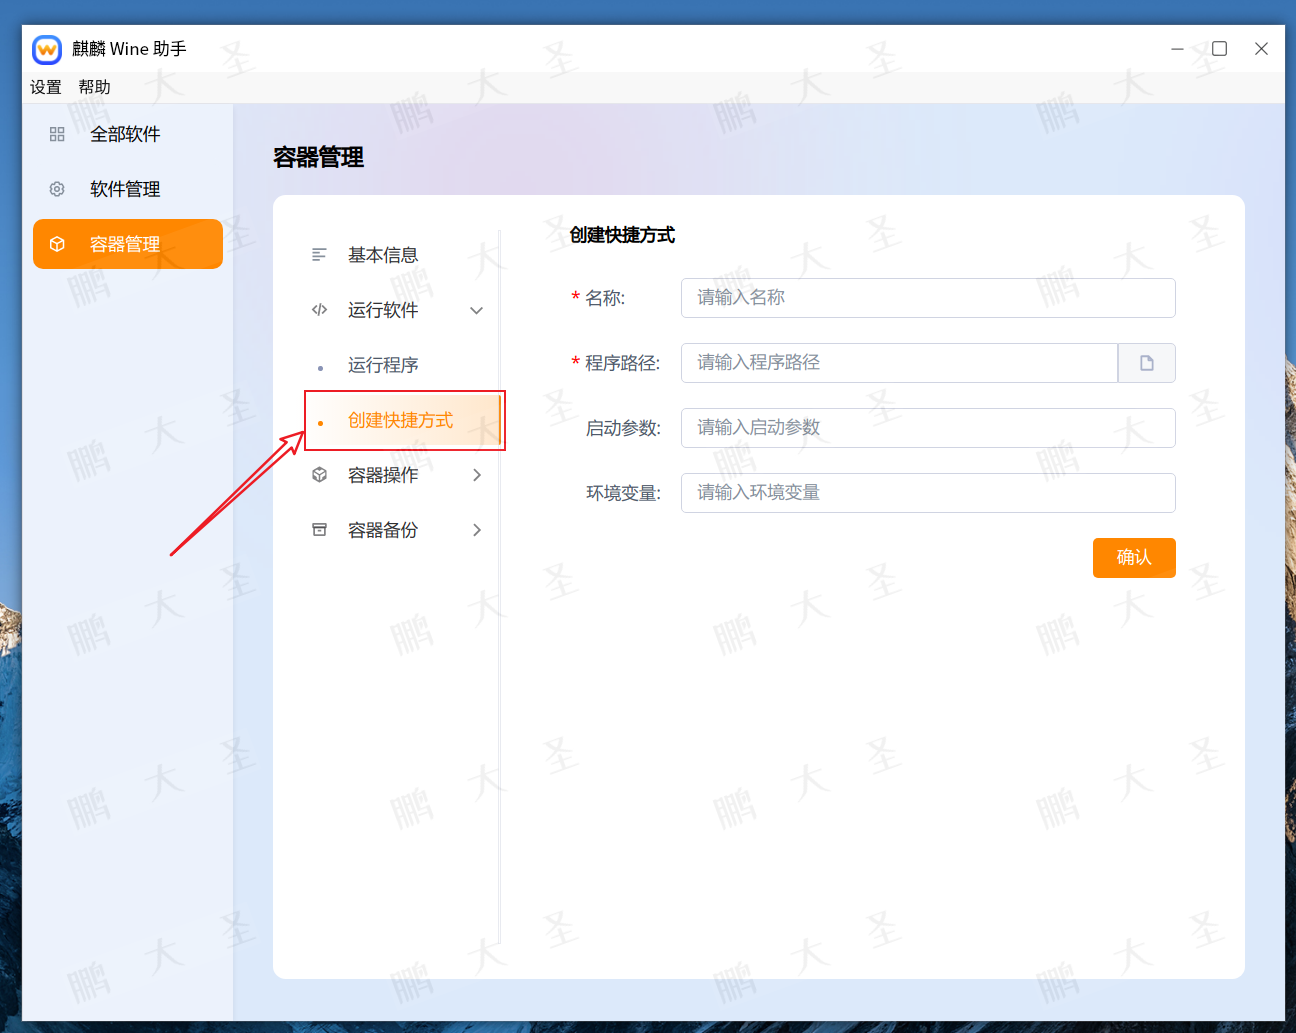Click the code icon beside 运行软件

tap(319, 310)
